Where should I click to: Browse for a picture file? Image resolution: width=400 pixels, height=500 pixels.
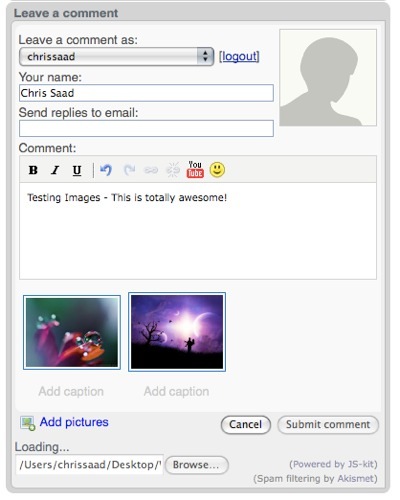coord(197,465)
